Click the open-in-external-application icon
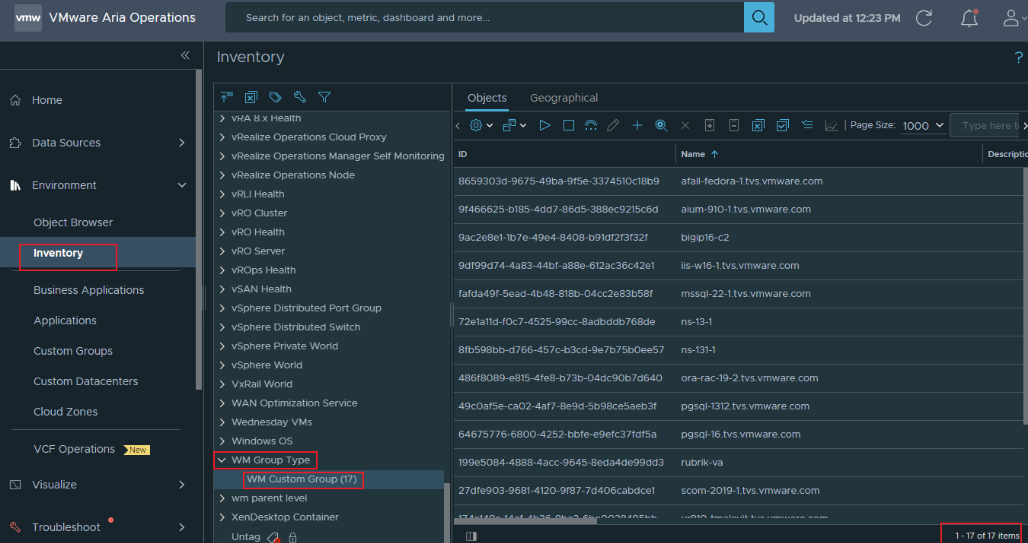 (510, 125)
